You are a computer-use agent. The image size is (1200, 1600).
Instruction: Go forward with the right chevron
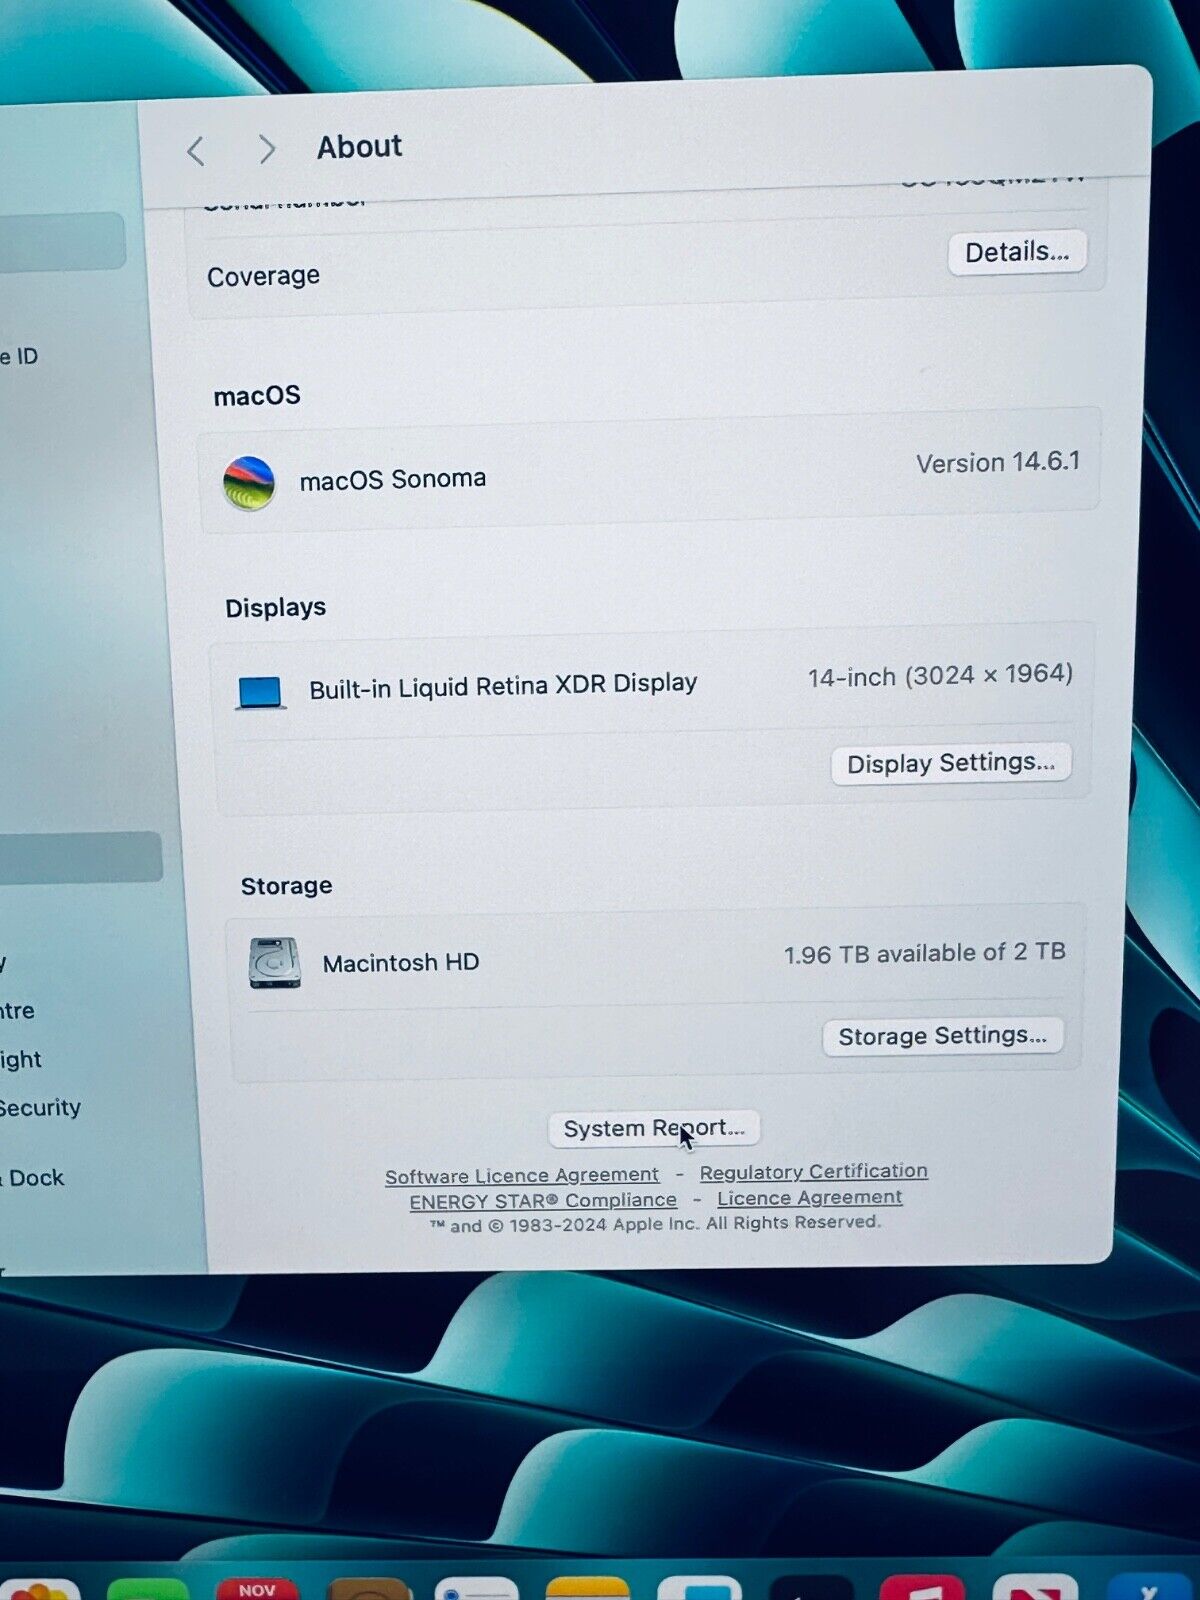pyautogui.click(x=266, y=149)
